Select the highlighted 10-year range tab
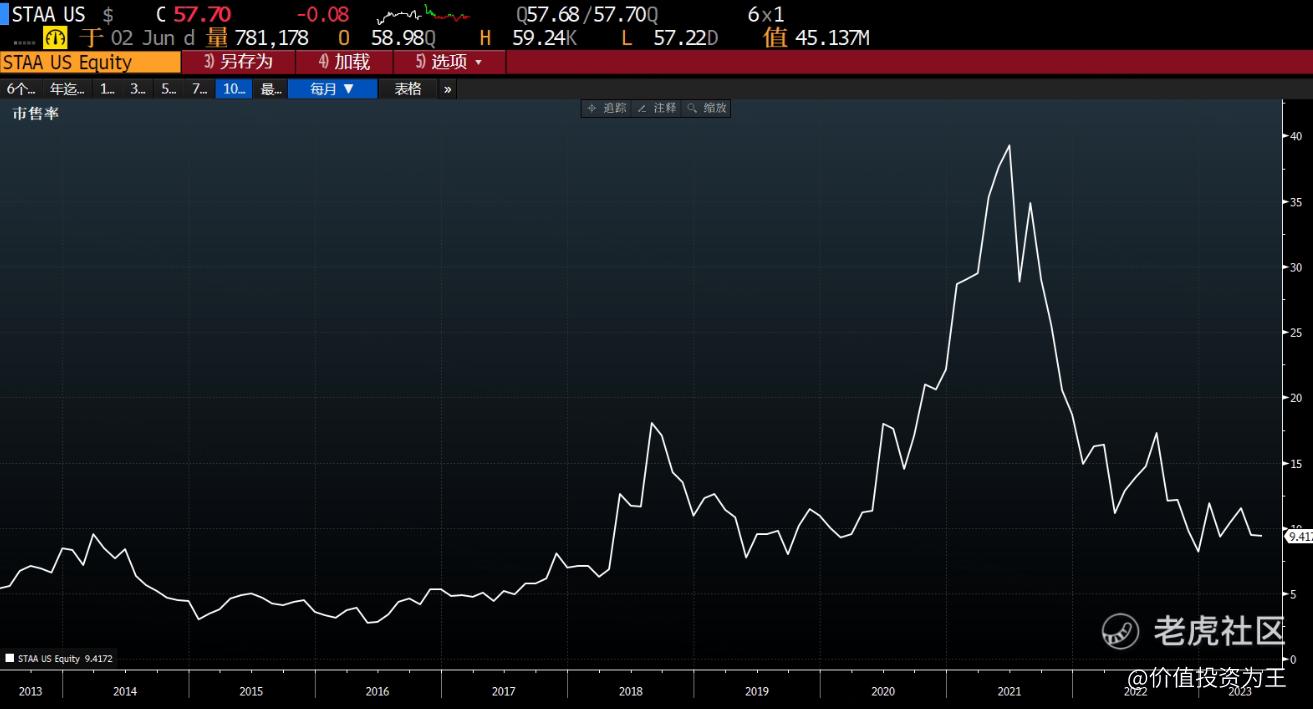The image size is (1313, 709). [x=234, y=89]
